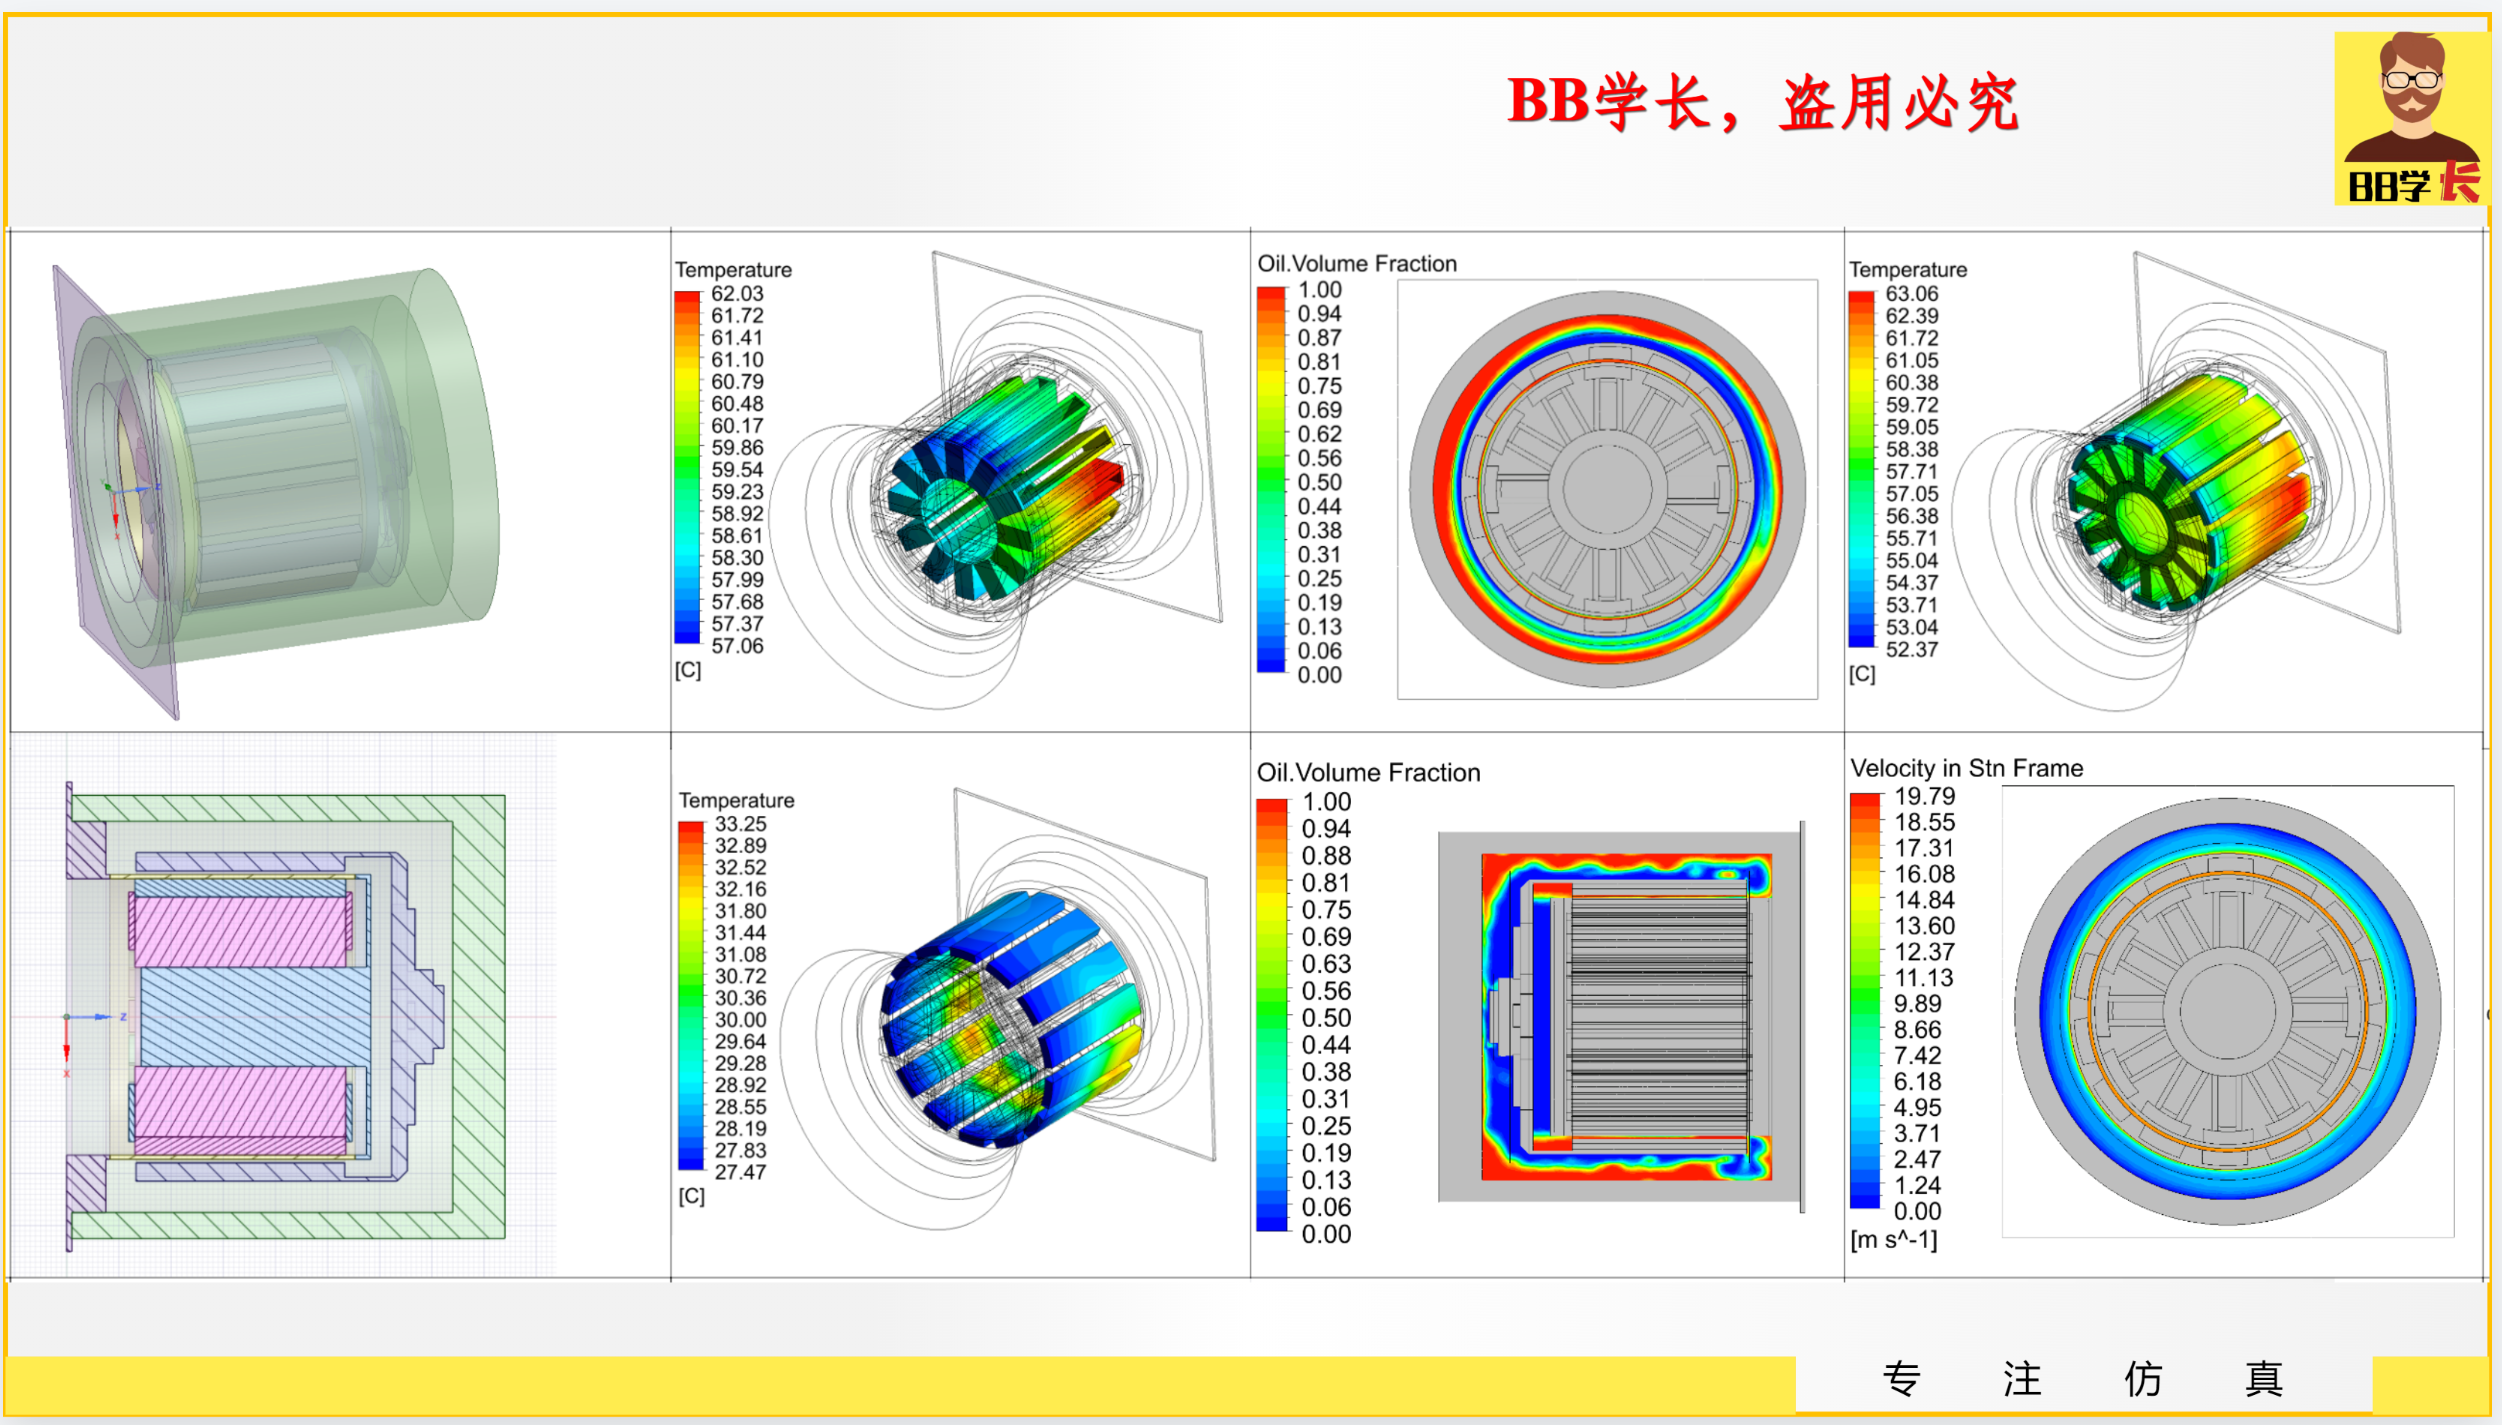Click the color bar of the velocity legend
The image size is (2502, 1425).
(1865, 1001)
